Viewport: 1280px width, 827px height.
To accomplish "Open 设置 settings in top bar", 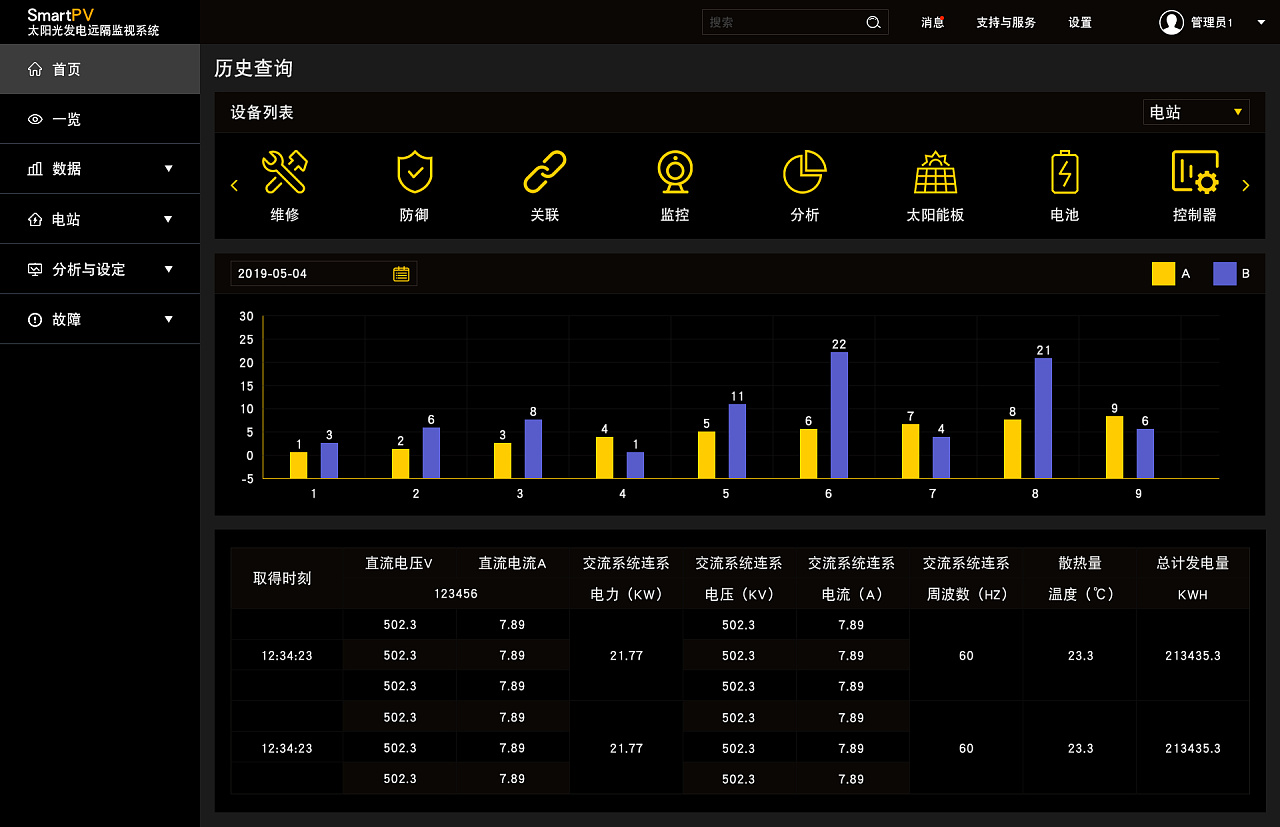I will click(1080, 22).
